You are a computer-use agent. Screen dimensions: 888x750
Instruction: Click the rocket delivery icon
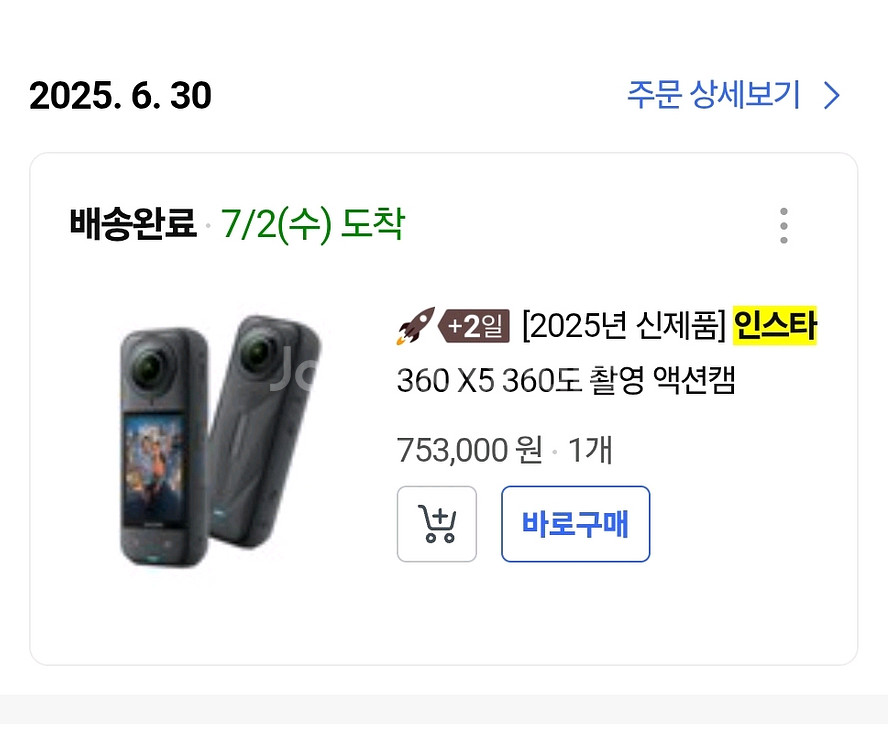click(x=415, y=327)
